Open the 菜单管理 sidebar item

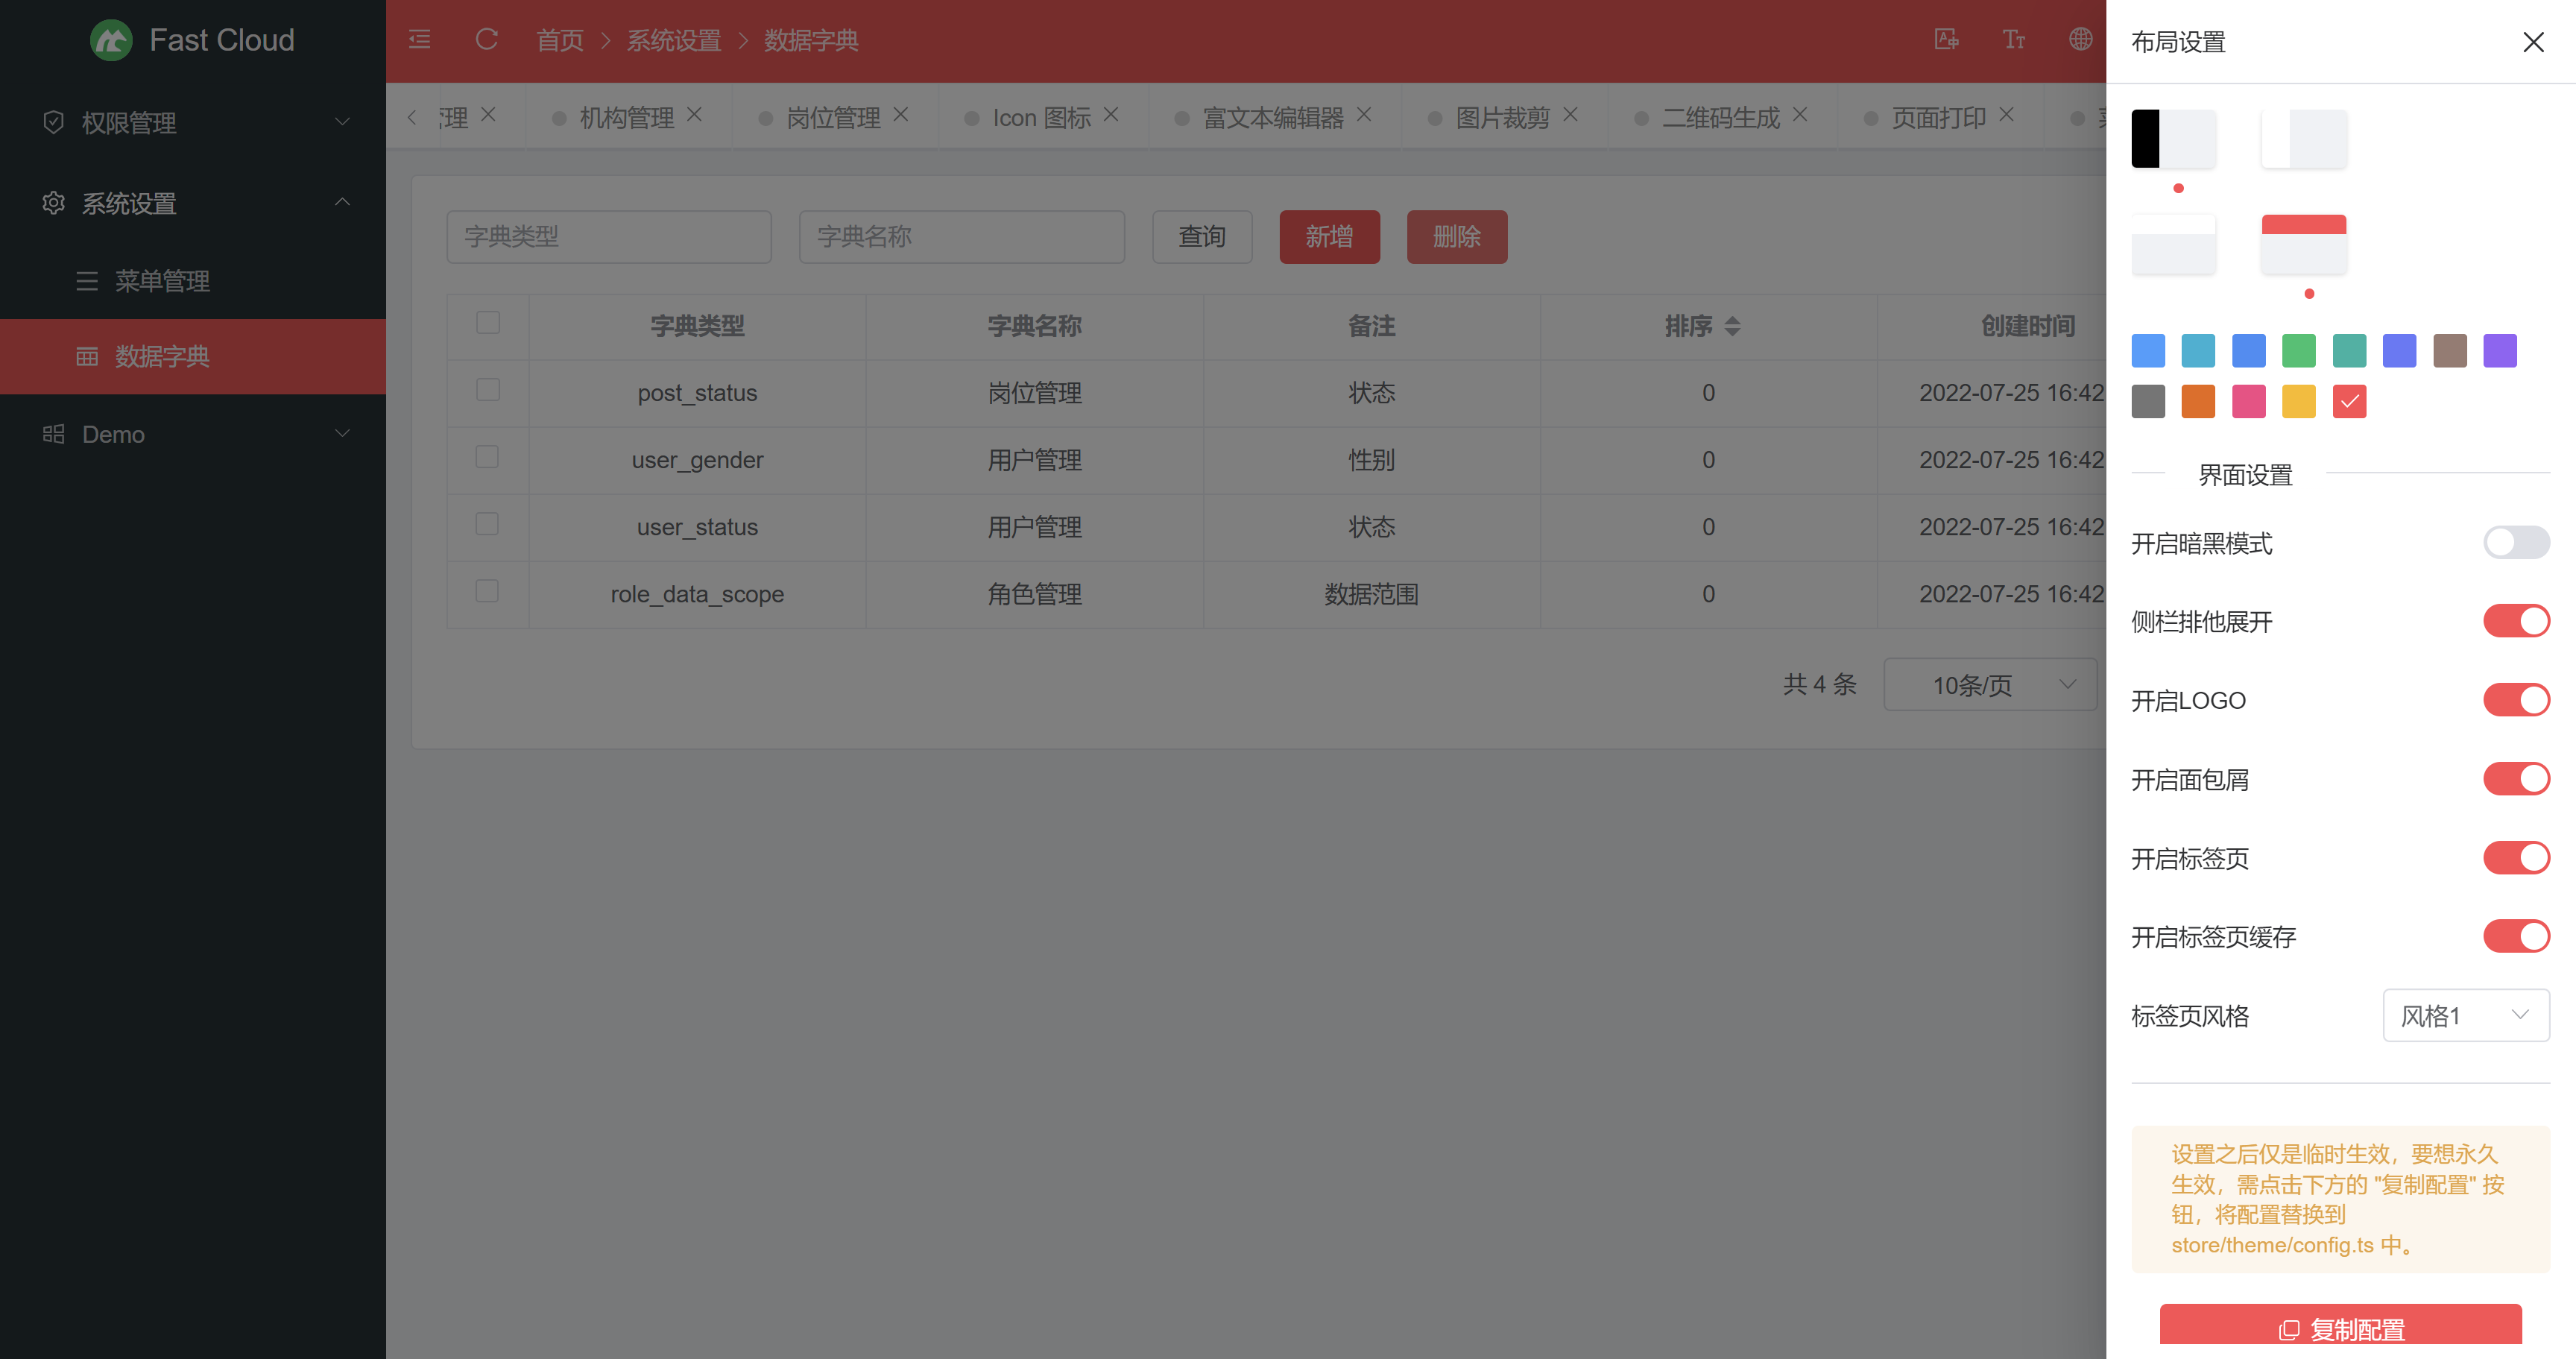(x=162, y=281)
